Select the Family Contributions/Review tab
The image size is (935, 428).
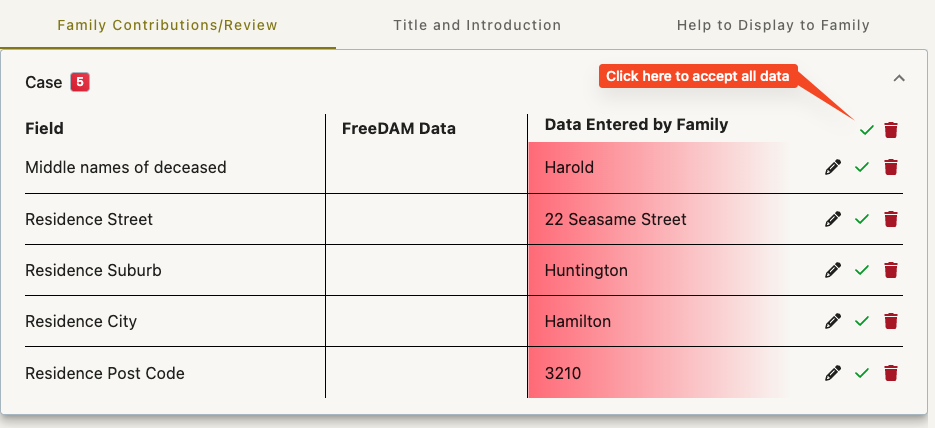168,25
